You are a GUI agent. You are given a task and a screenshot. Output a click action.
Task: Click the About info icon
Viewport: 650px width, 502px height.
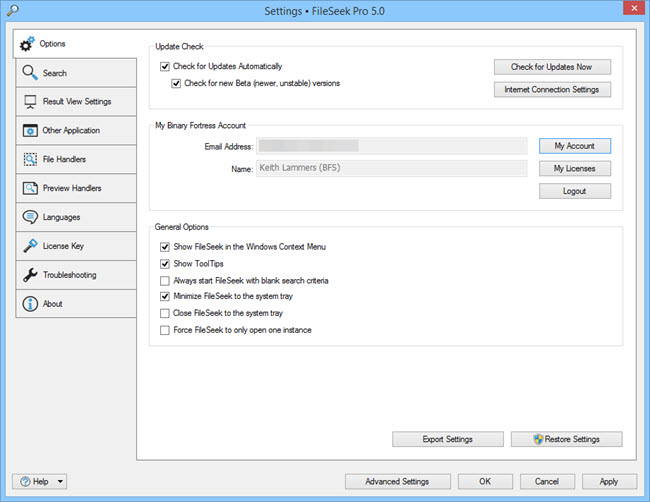[30, 304]
